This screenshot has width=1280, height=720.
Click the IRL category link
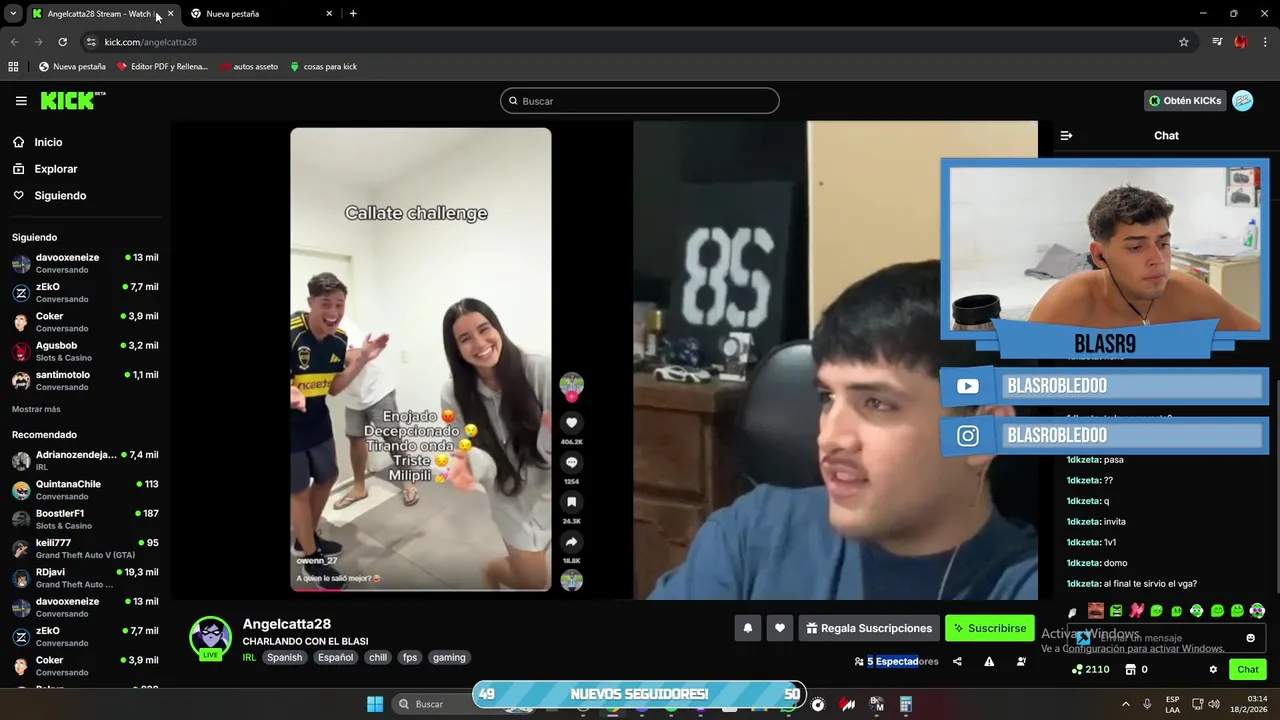point(249,657)
